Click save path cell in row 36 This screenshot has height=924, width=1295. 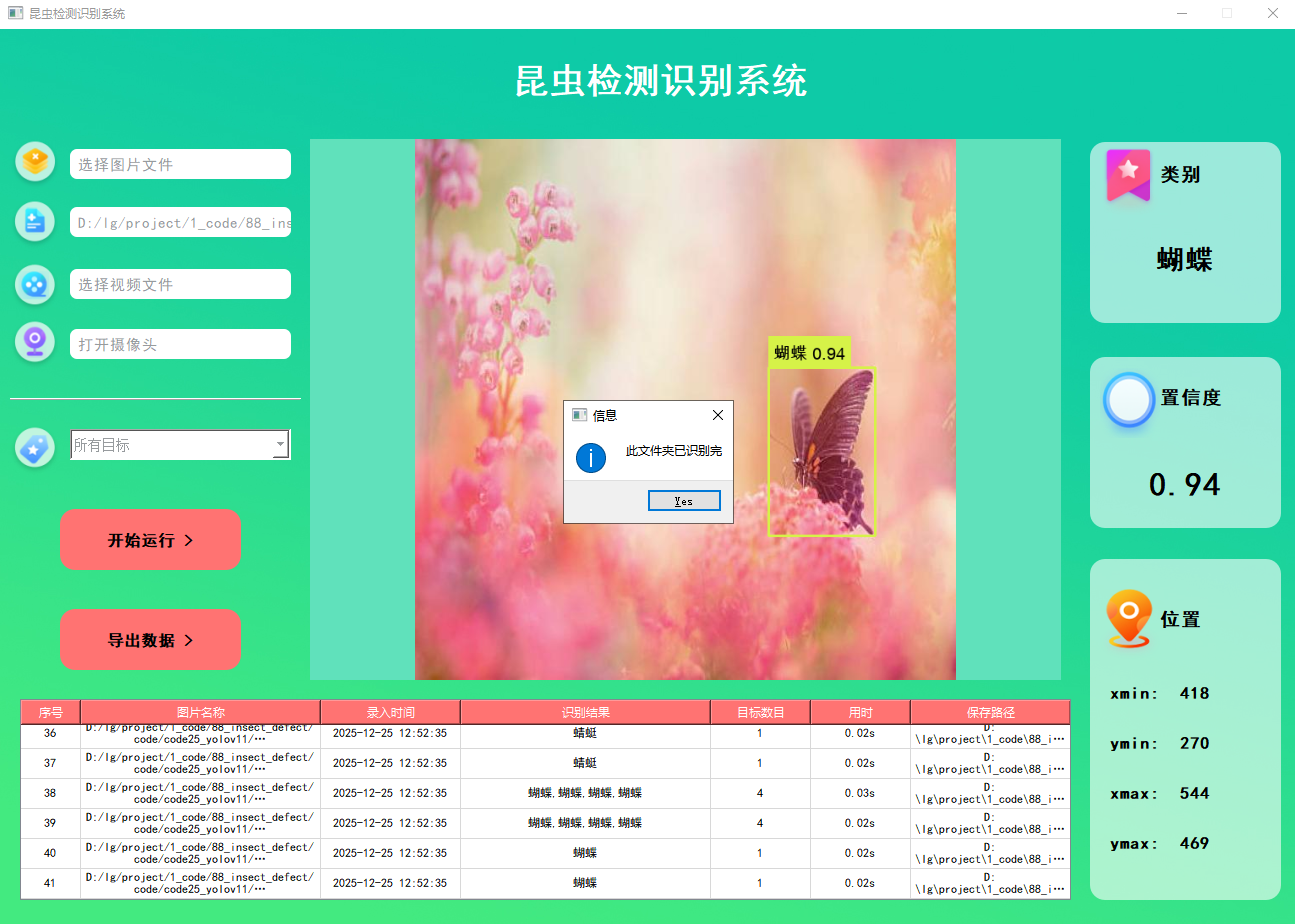(x=991, y=734)
